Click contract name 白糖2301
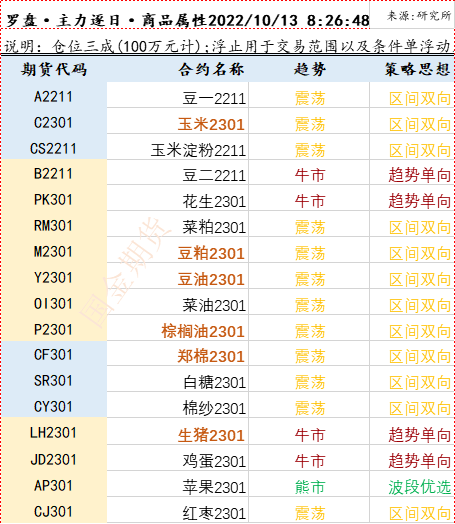The width and height of the screenshot is (455, 524). pos(214,383)
